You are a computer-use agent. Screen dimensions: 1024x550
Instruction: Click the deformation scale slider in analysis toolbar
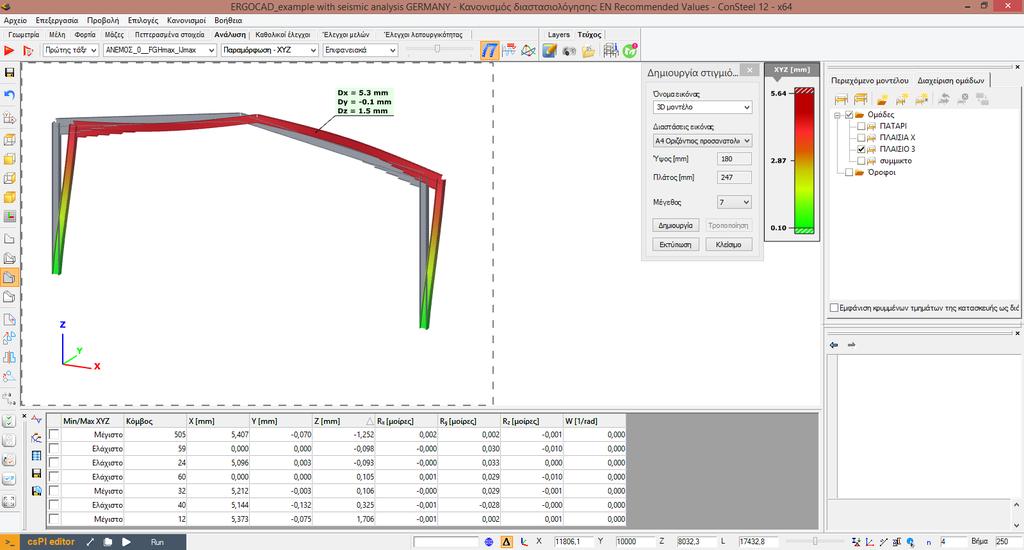pyautogui.click(x=438, y=49)
